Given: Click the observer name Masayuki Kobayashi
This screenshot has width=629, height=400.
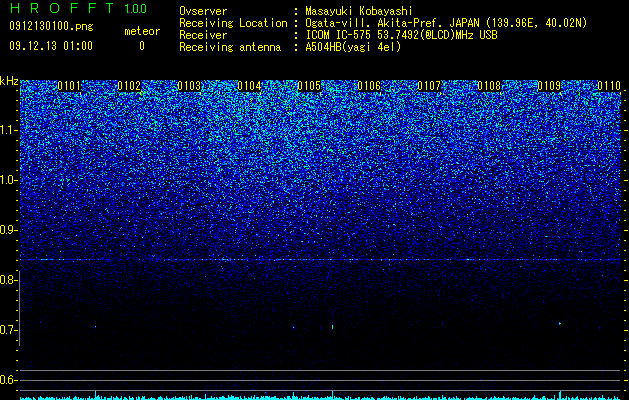Looking at the screenshot, I should click(359, 11).
